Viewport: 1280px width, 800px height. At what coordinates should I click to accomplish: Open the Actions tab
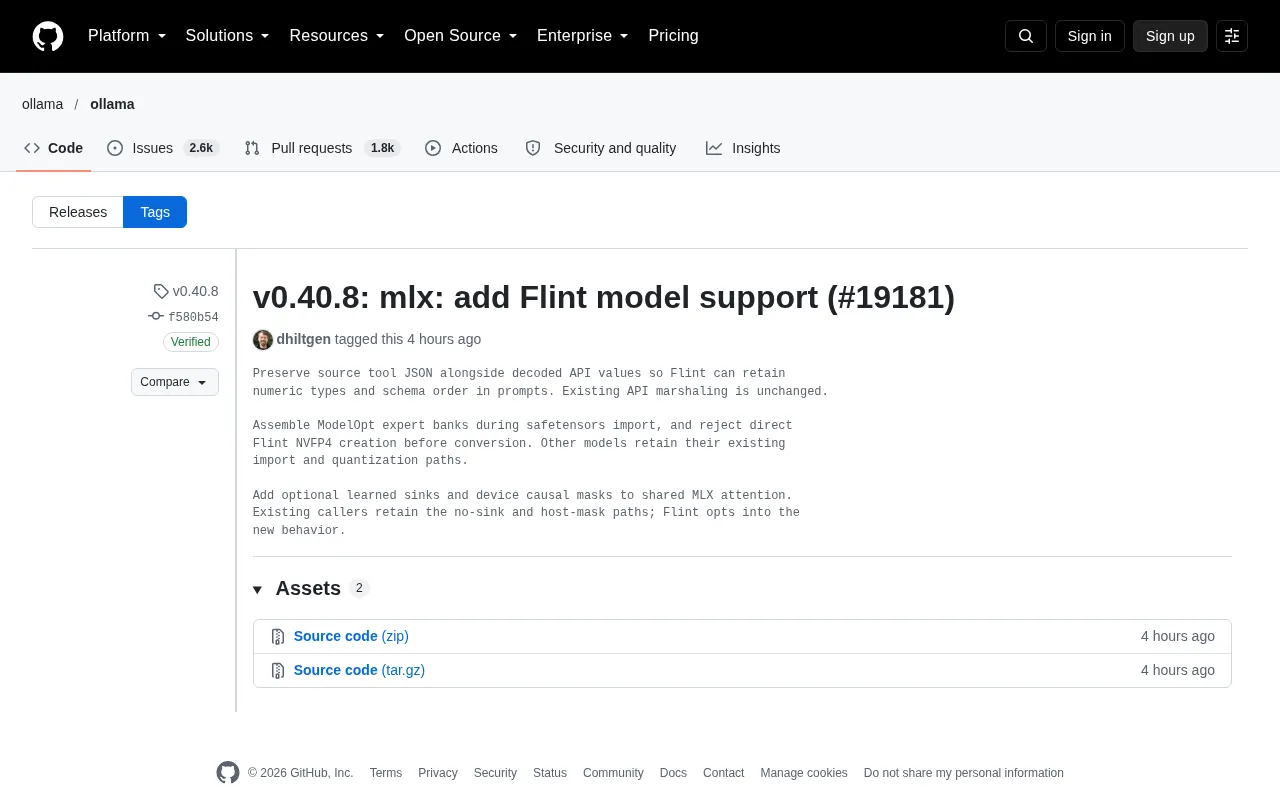tap(461, 148)
